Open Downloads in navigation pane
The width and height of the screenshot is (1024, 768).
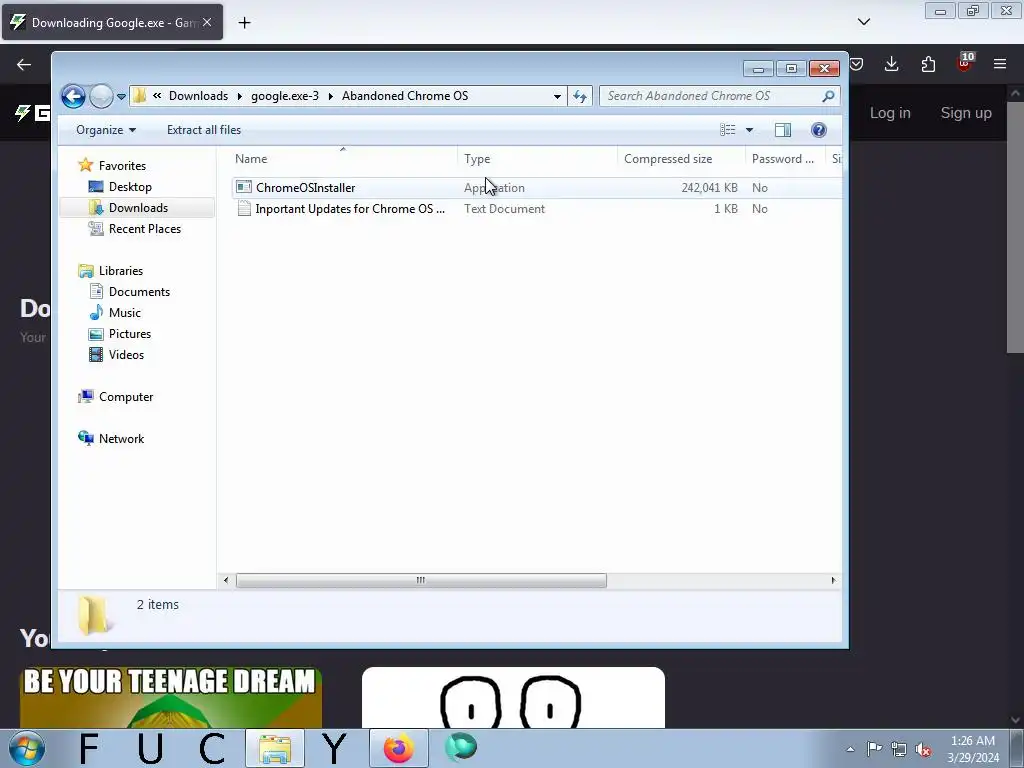[x=138, y=208]
